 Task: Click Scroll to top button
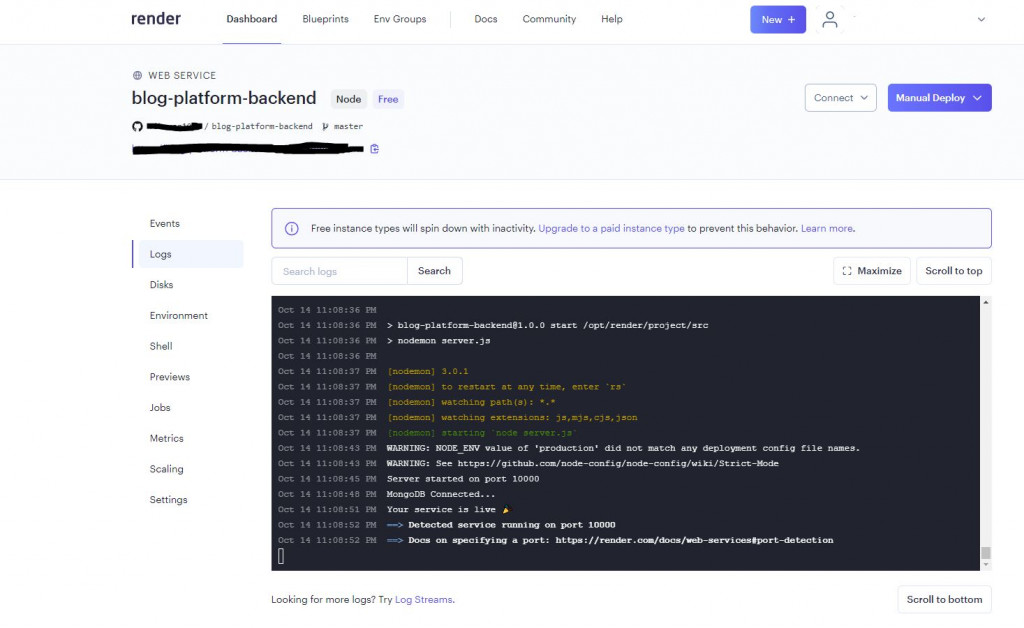coord(953,271)
